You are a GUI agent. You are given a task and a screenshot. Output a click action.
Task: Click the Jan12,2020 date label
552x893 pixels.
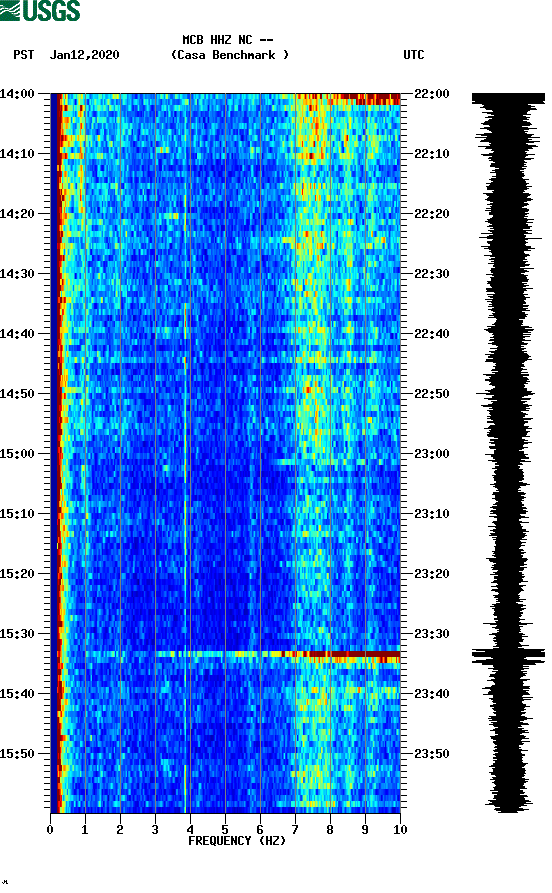(x=84, y=55)
